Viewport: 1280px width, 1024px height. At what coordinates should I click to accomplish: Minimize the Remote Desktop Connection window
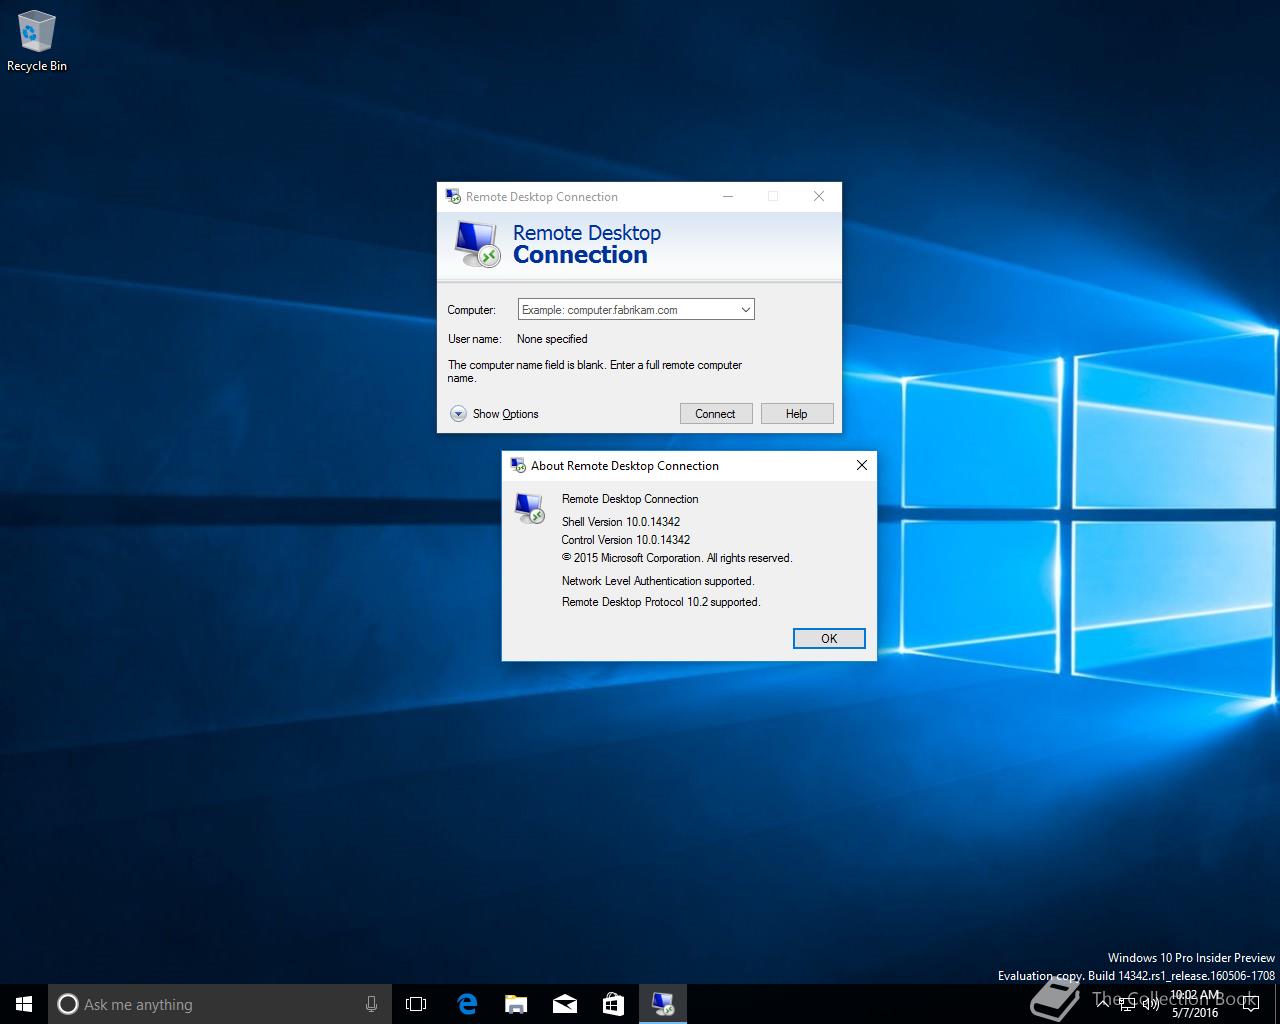(728, 196)
